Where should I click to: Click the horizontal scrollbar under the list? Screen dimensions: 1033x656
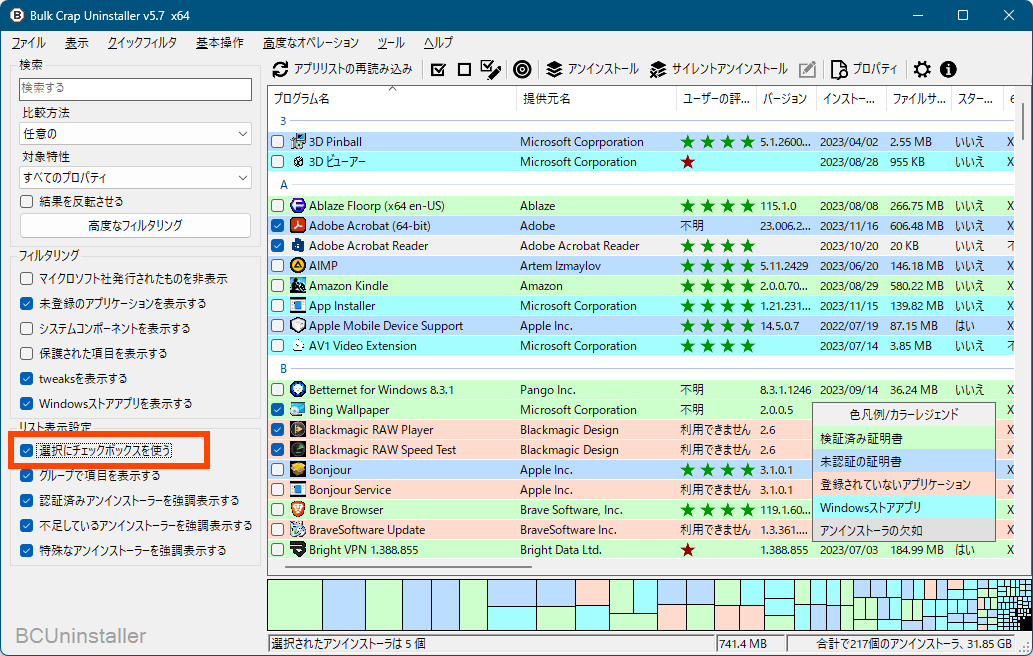[x=408, y=566]
